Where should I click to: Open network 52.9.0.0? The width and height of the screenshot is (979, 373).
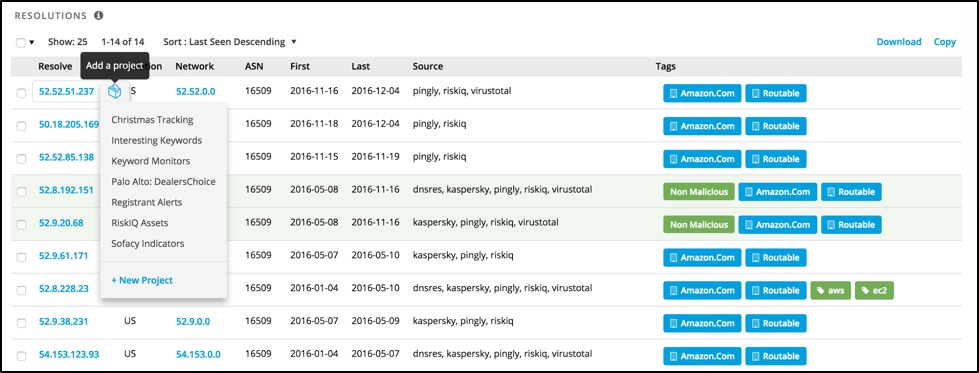[x=193, y=322]
